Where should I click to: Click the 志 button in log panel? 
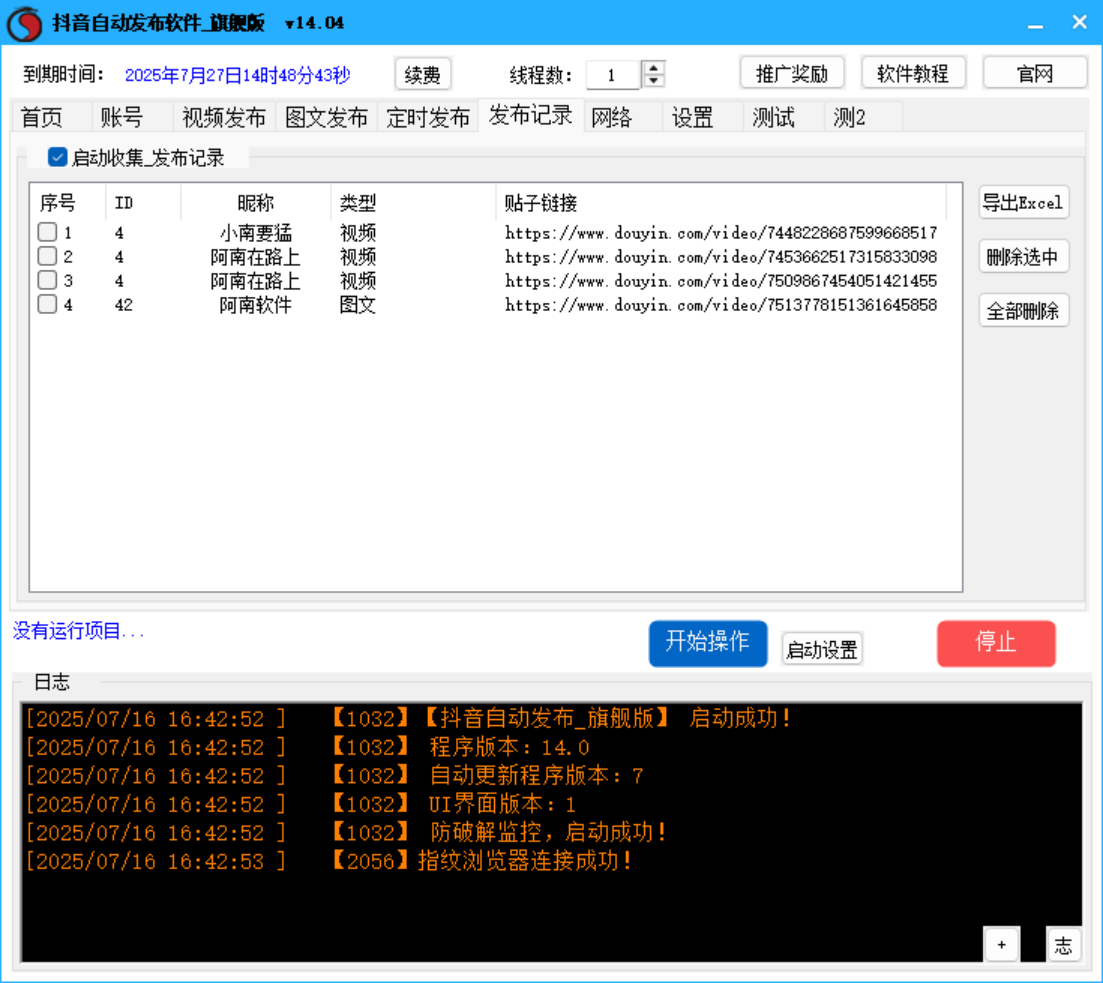[1063, 945]
